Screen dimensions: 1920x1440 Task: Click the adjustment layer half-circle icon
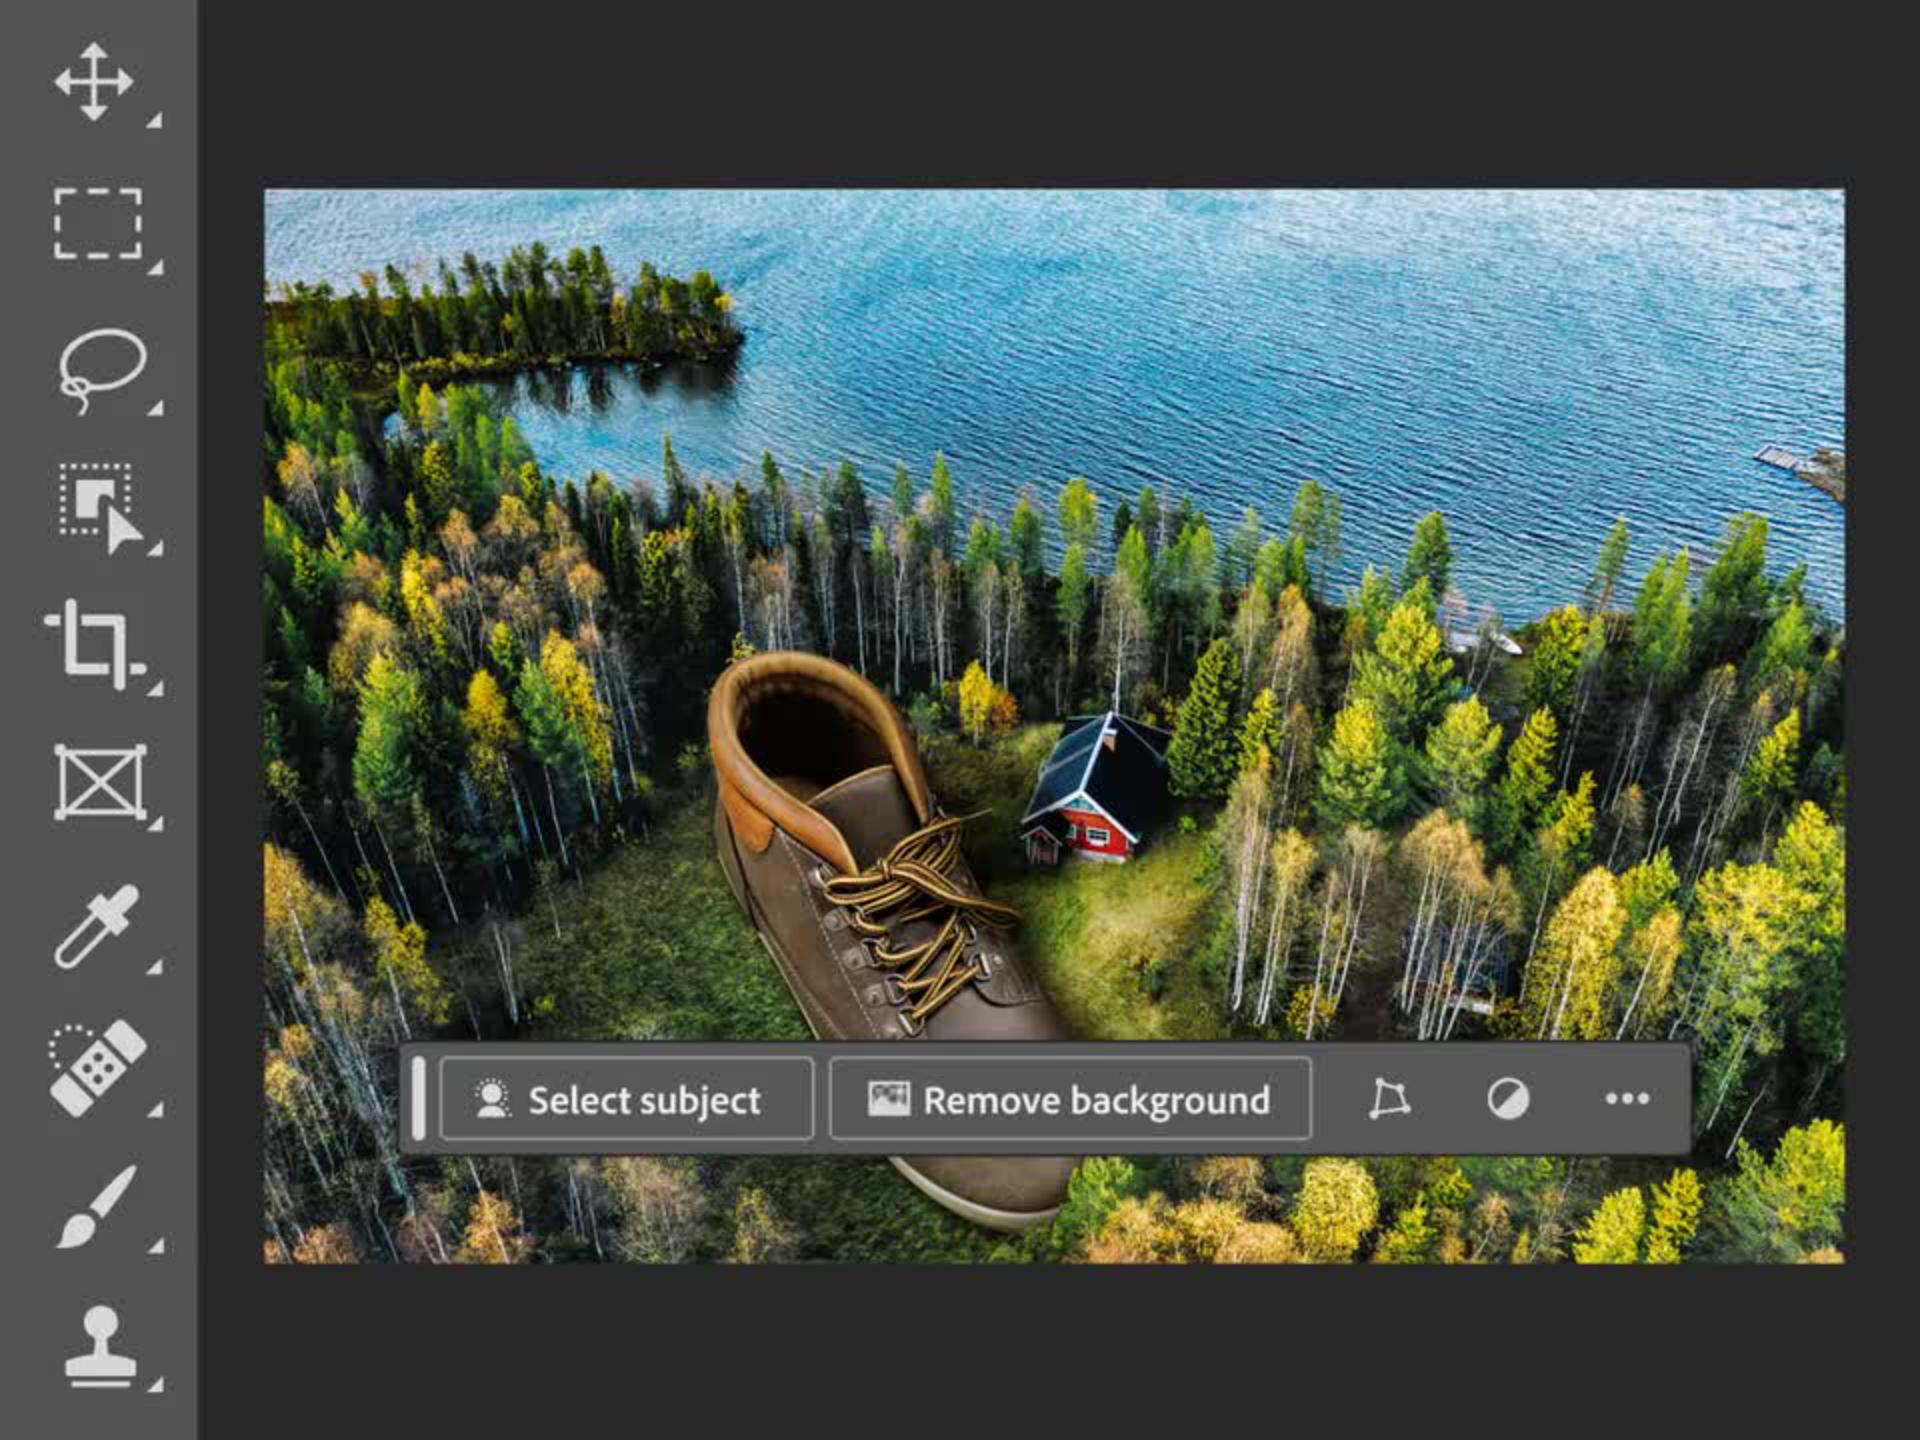point(1507,1099)
